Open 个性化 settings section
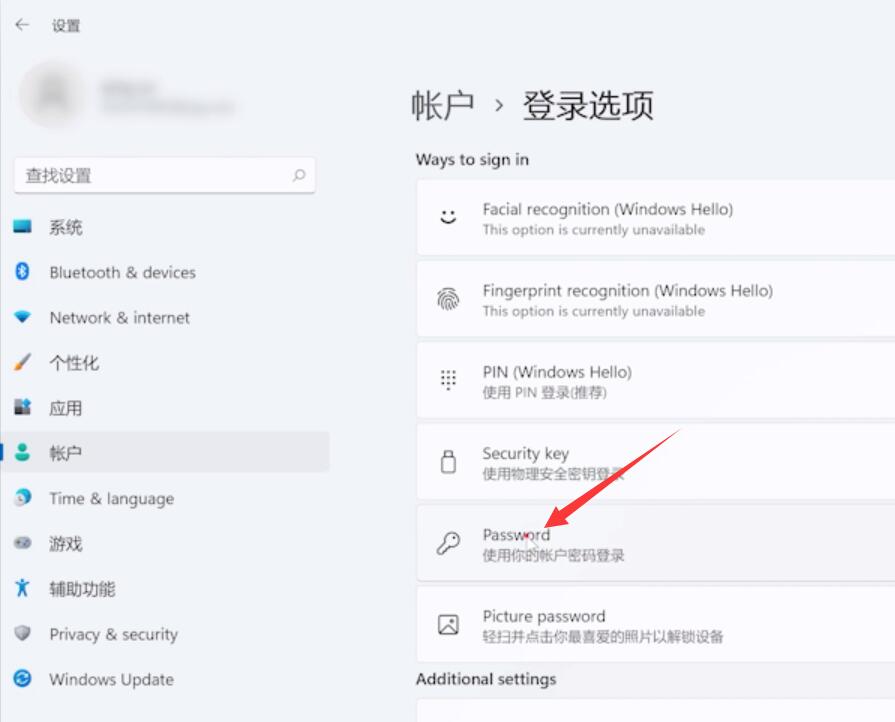Viewport: 895px width, 722px height. click(x=164, y=362)
